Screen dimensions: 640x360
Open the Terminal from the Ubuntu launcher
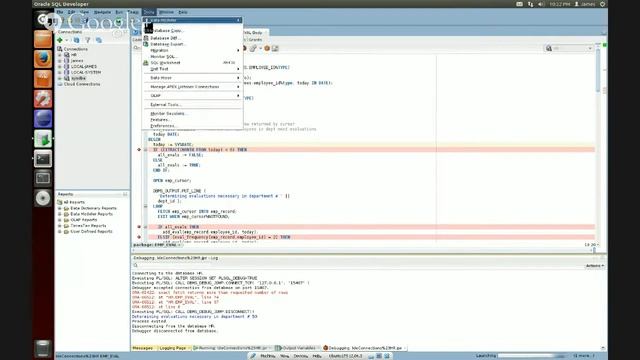coord(43,159)
